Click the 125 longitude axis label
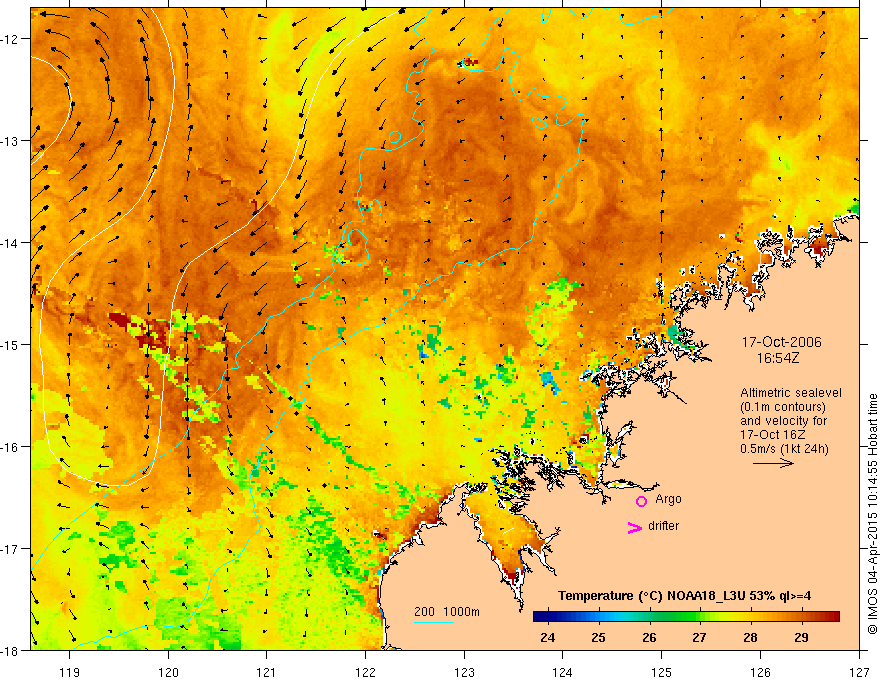880x680 pixels. 662,672
